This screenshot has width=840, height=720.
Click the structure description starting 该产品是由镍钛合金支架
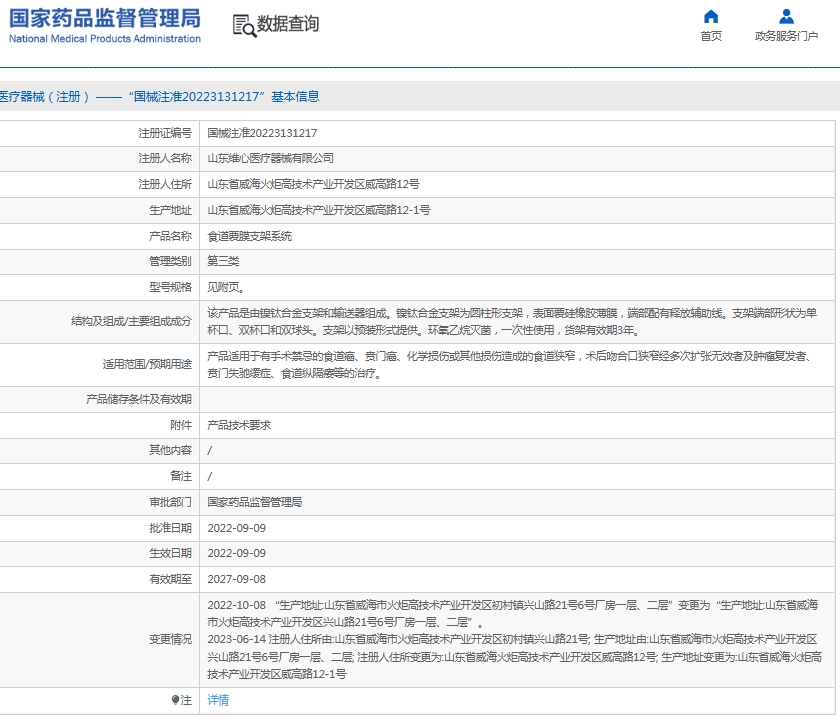point(512,322)
